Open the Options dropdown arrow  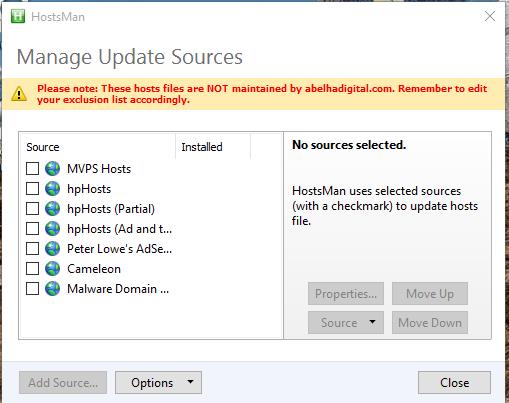190,382
